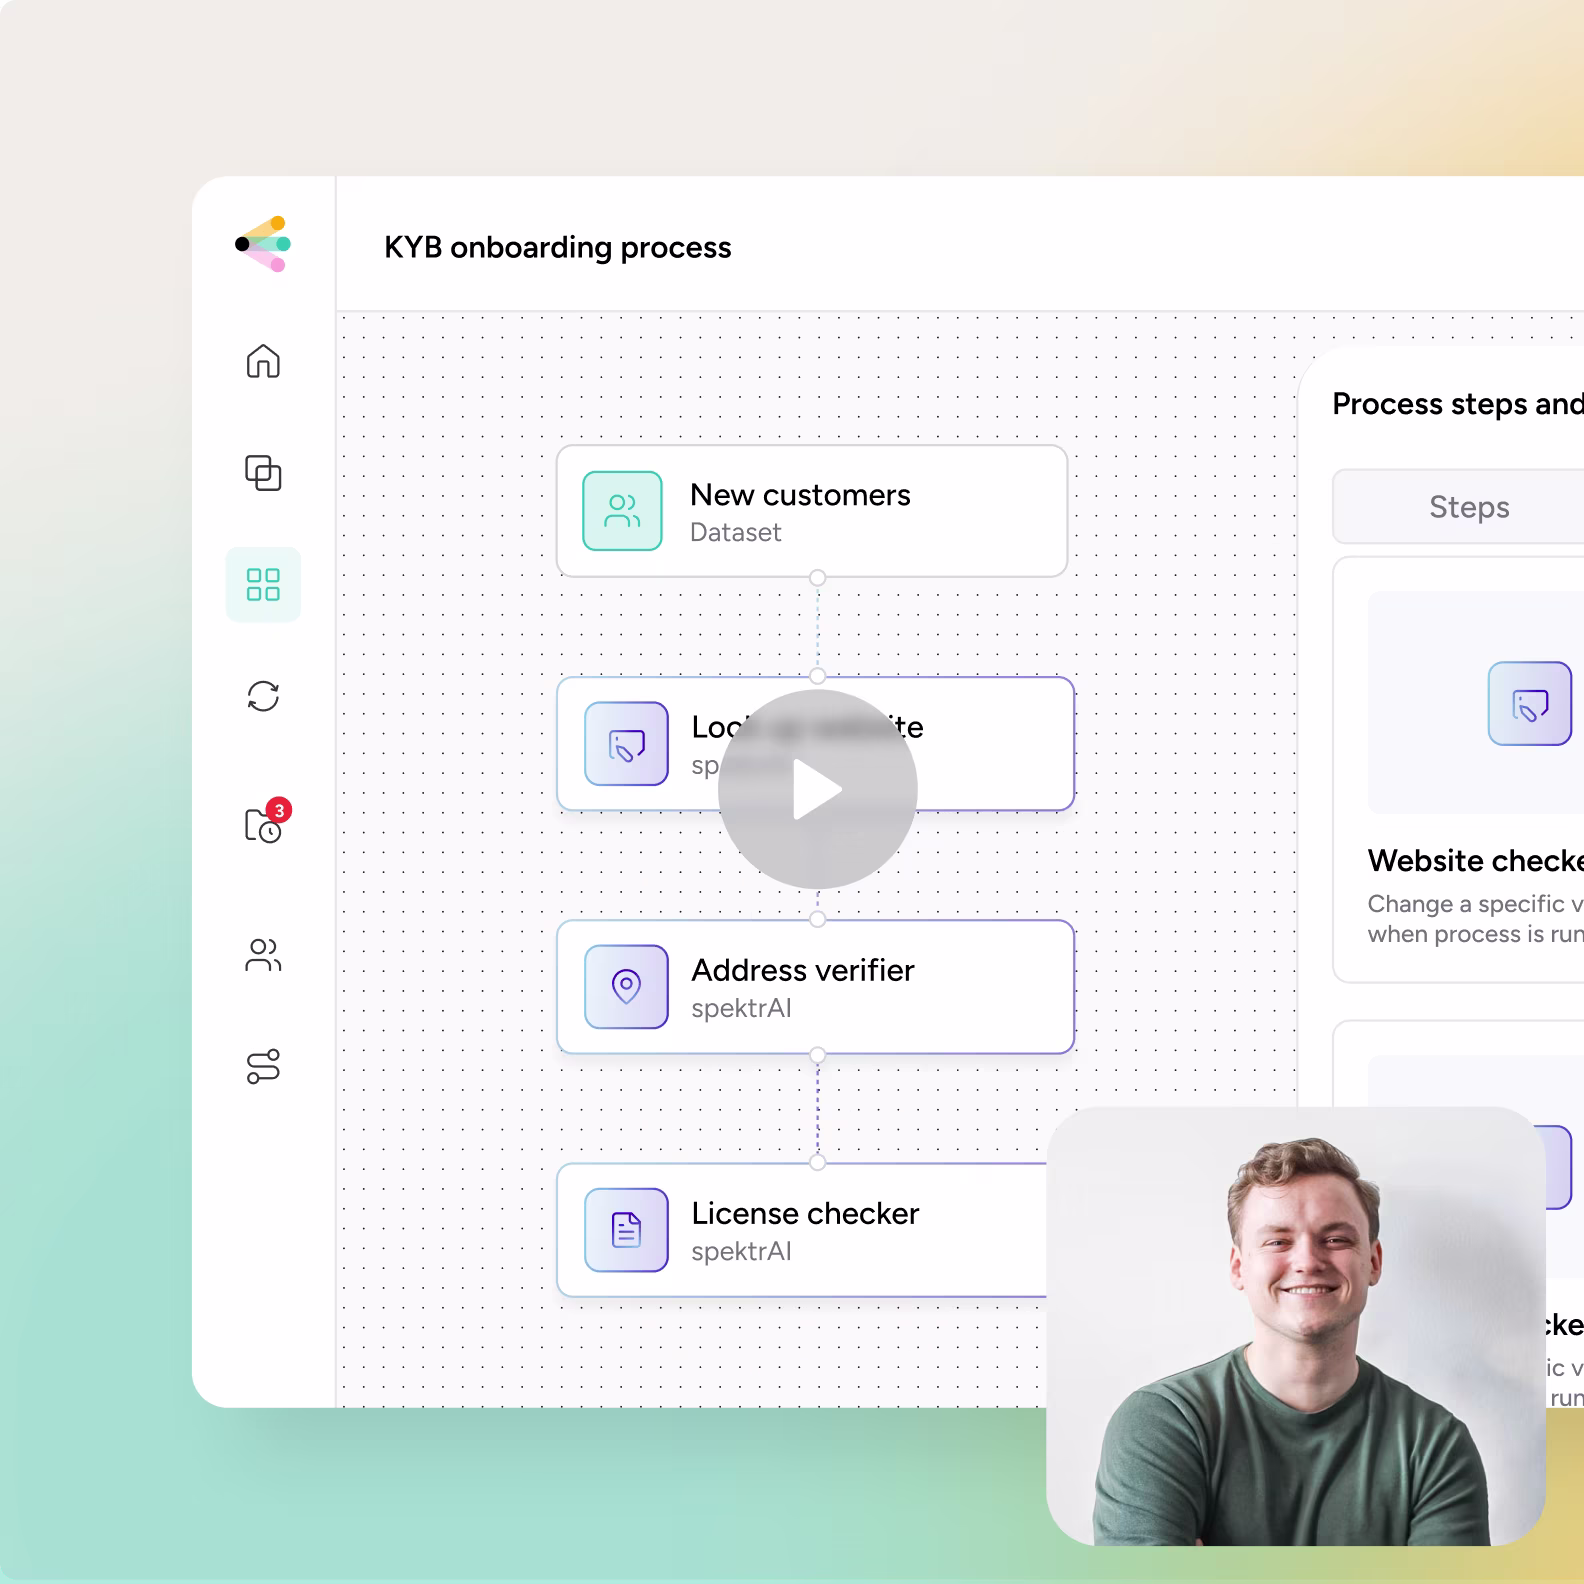Select the Address verifier node

815,987
